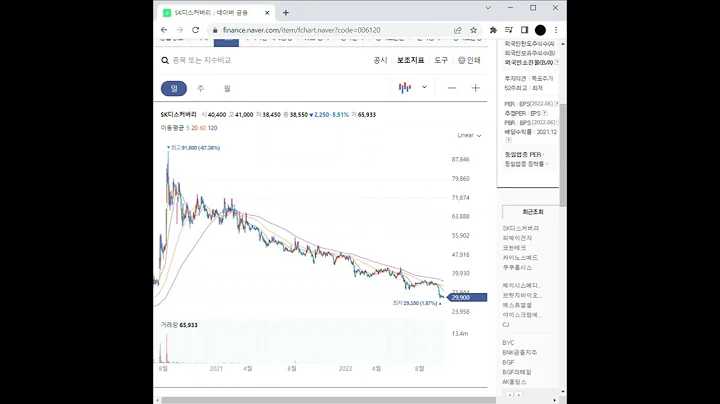Open 코윈테크 in recent list
Image resolution: width=720 pixels, height=404 pixels.
pyautogui.click(x=514, y=247)
